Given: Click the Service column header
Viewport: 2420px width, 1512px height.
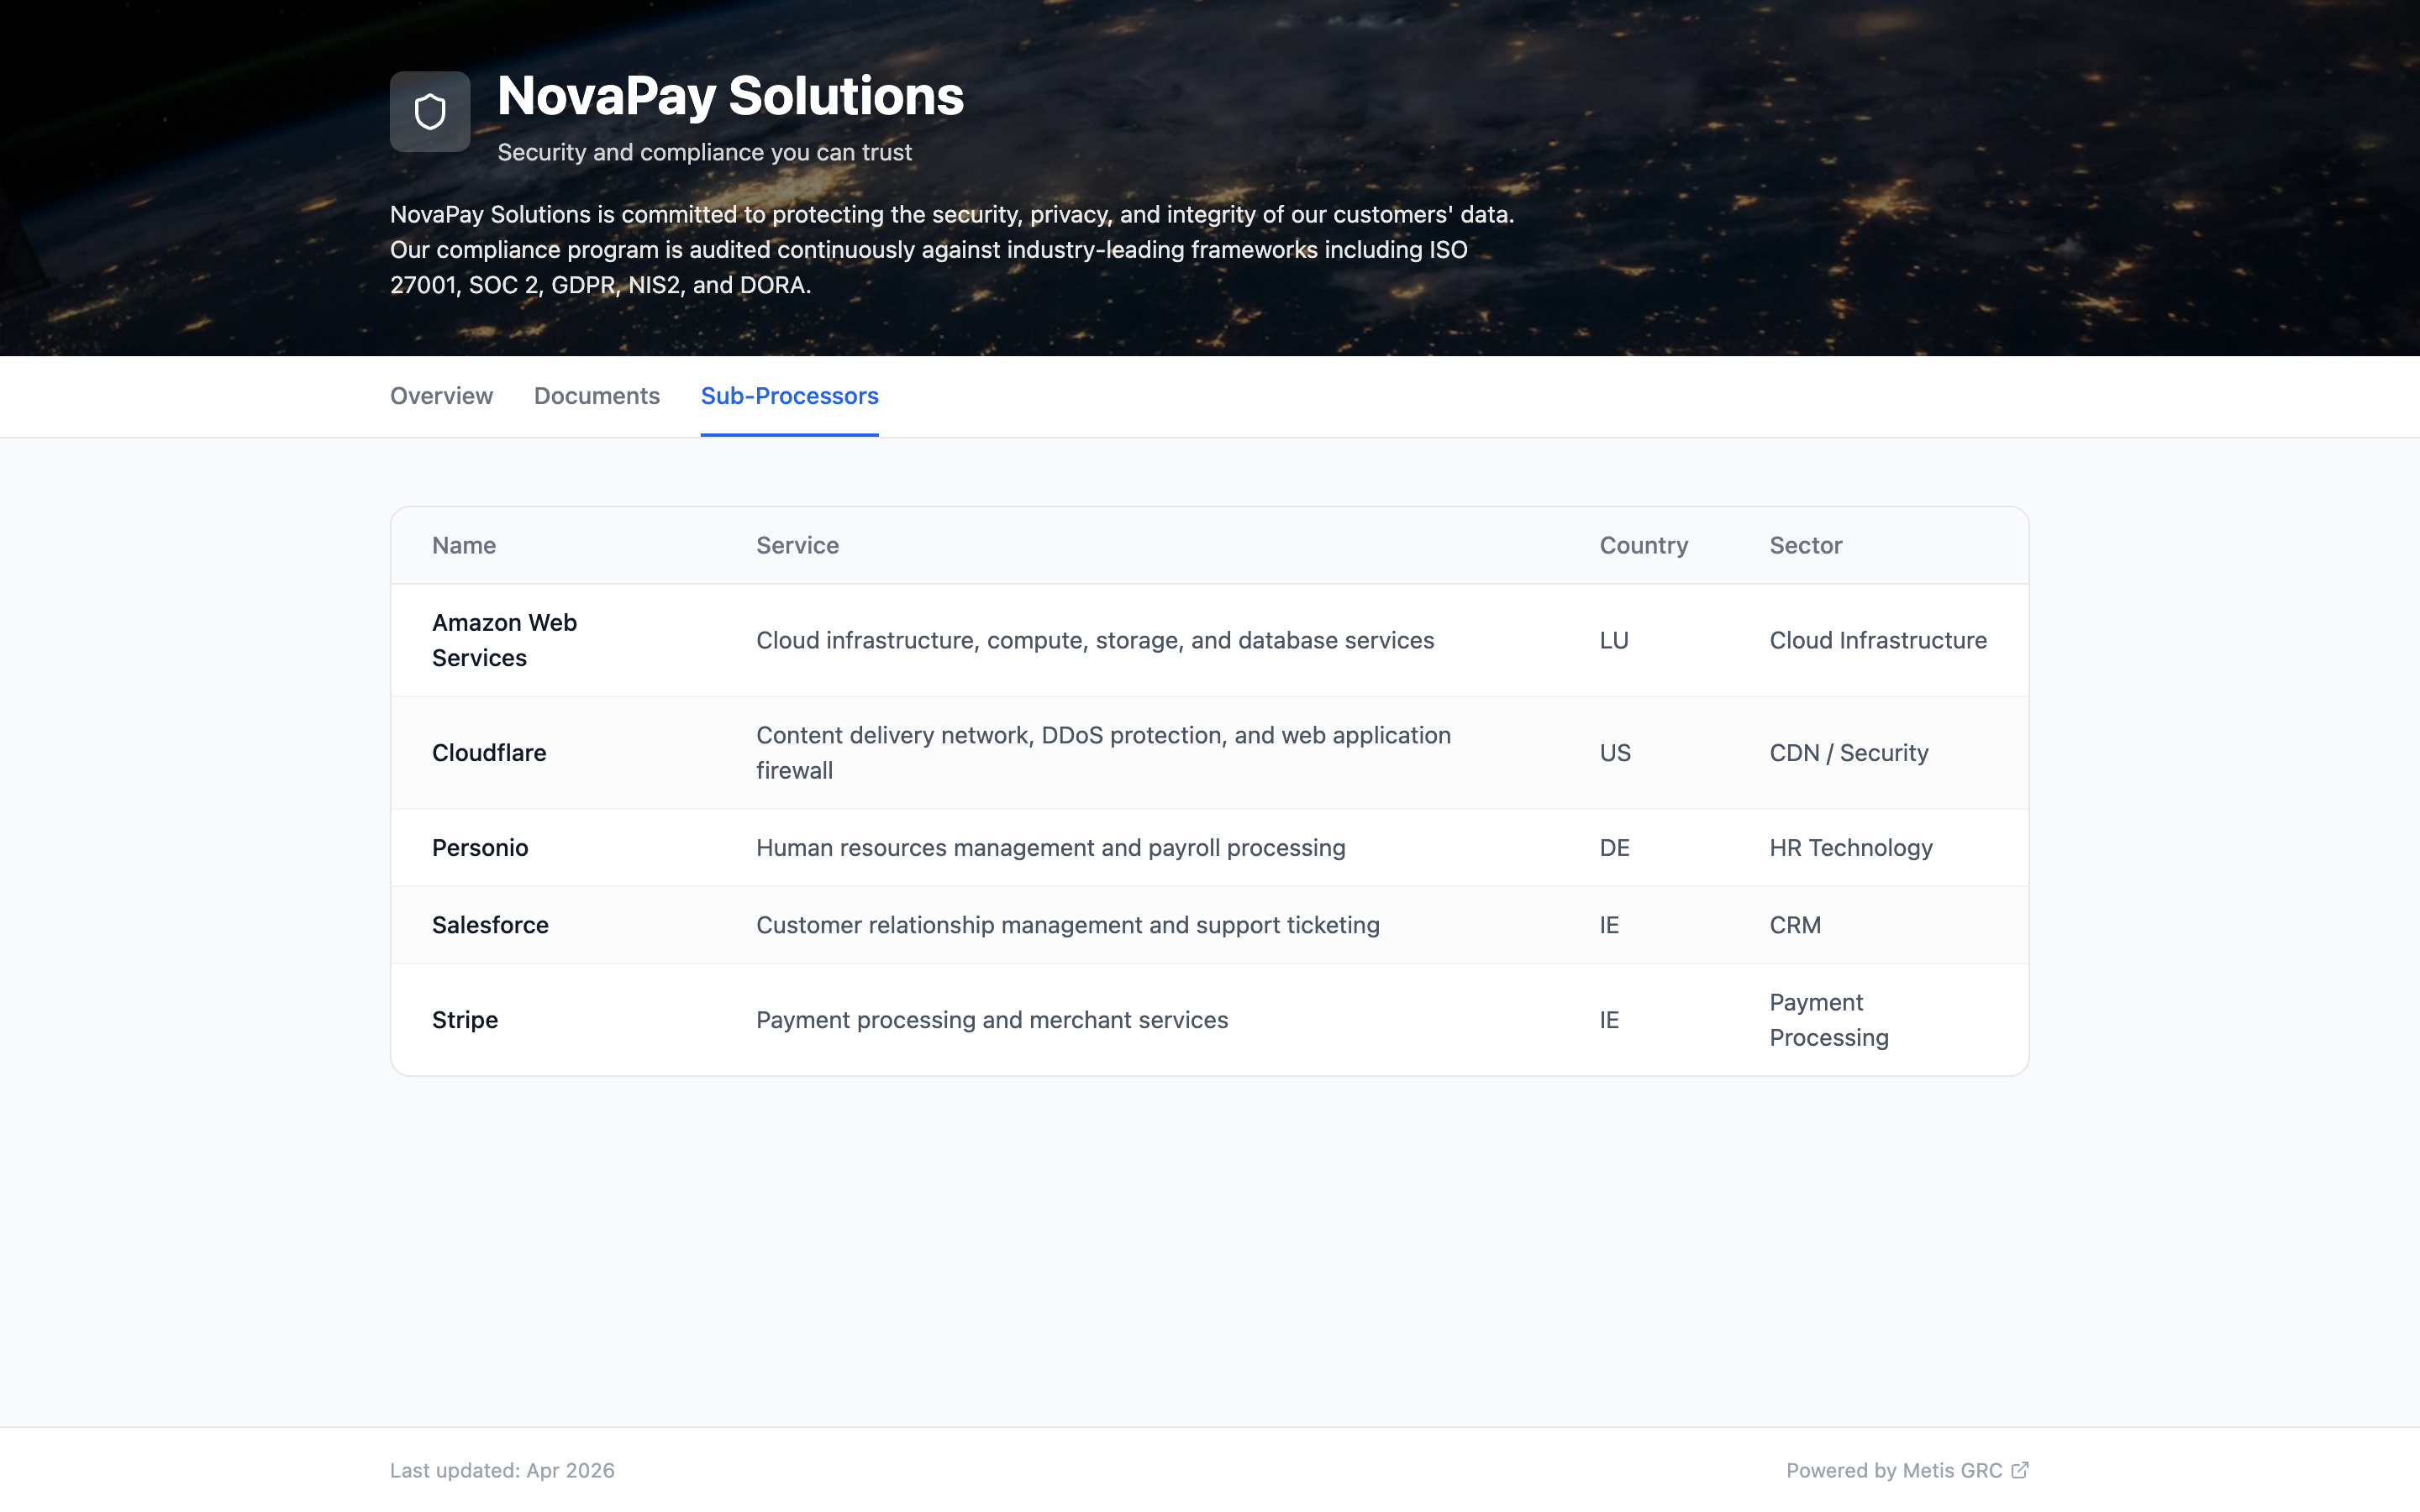Looking at the screenshot, I should click(x=797, y=545).
